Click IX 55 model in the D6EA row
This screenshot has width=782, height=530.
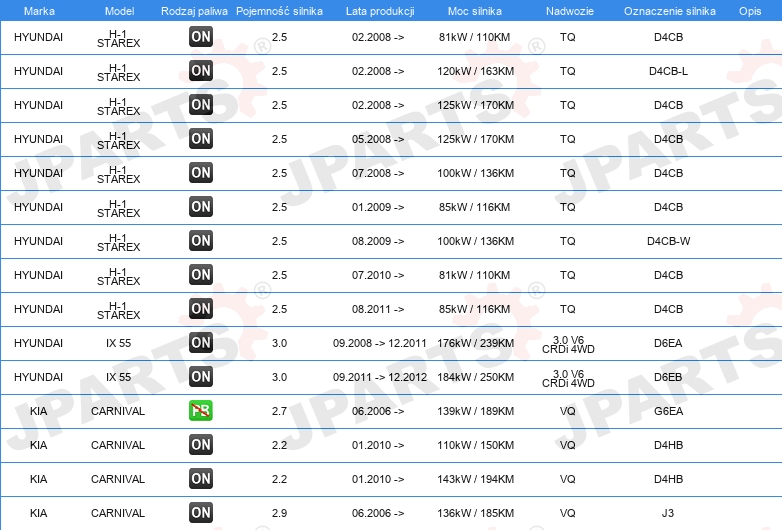click(118, 343)
